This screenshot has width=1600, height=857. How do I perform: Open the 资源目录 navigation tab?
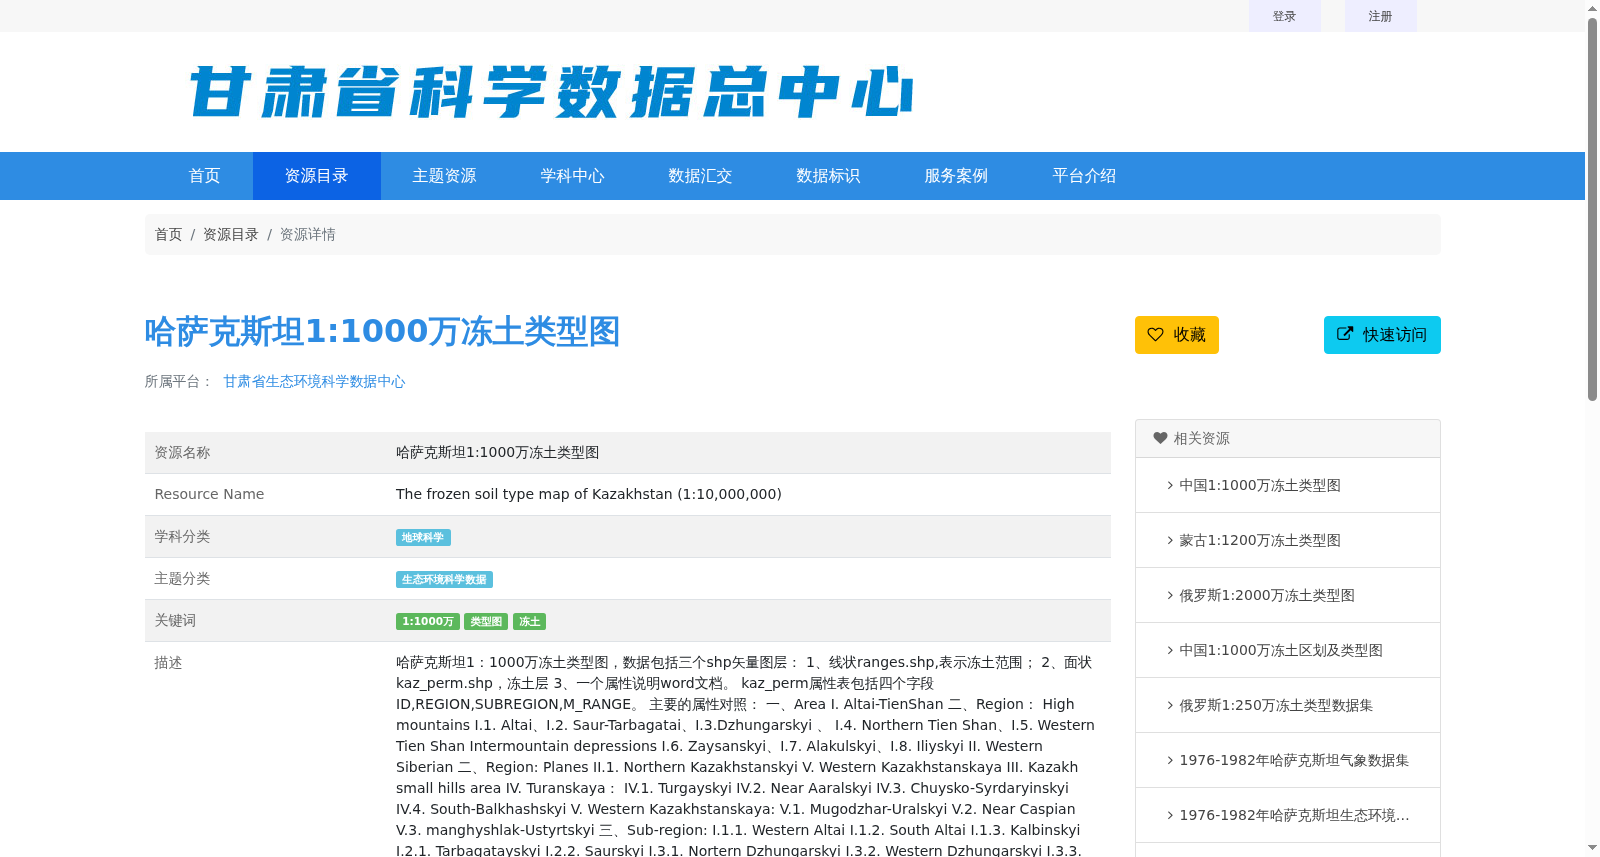[317, 176]
